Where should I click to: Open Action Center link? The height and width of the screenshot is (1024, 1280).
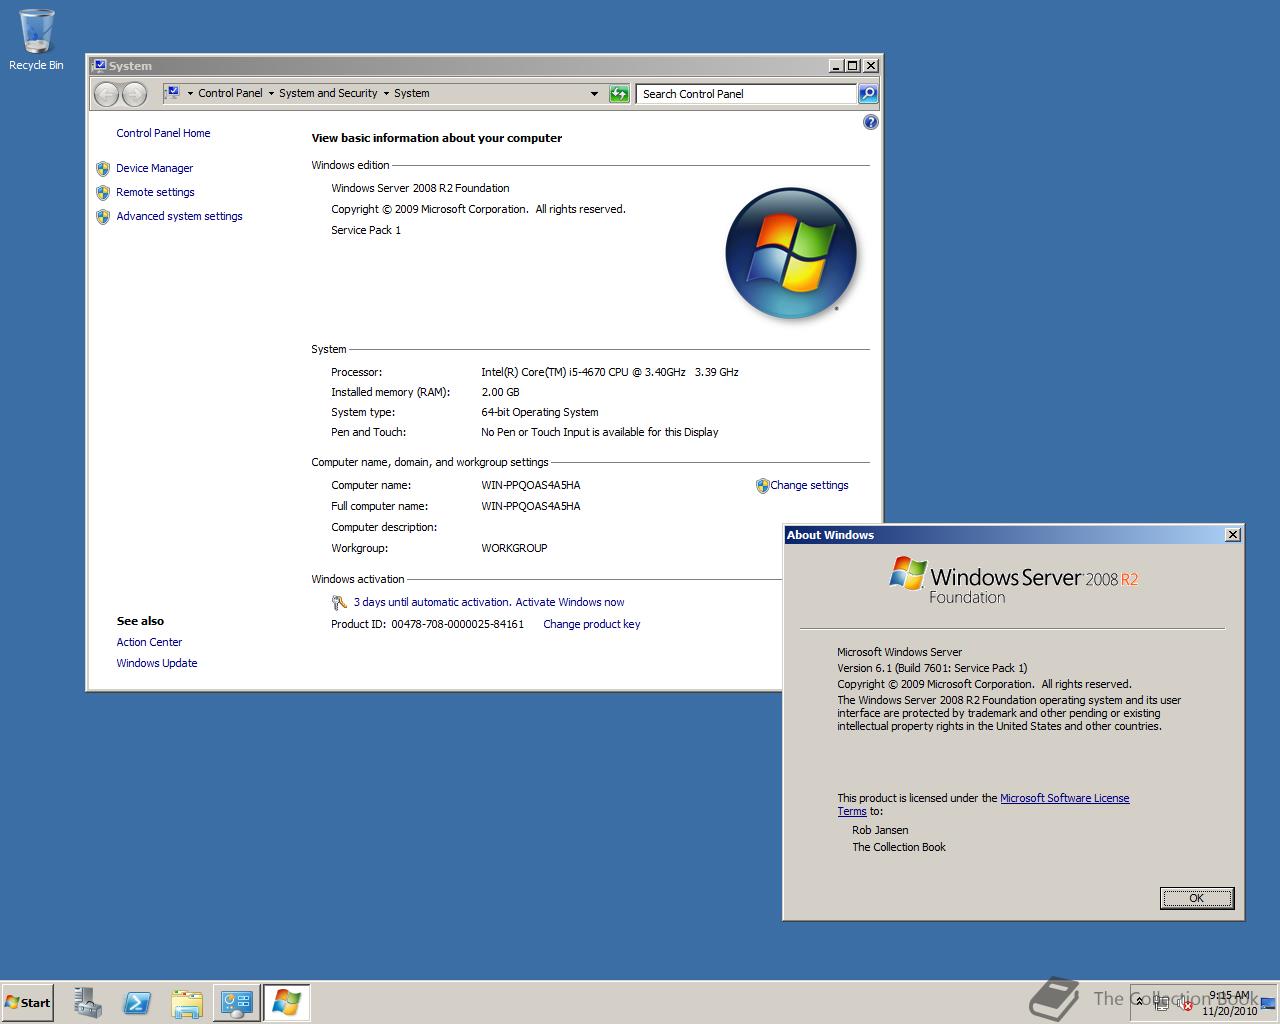pos(149,643)
